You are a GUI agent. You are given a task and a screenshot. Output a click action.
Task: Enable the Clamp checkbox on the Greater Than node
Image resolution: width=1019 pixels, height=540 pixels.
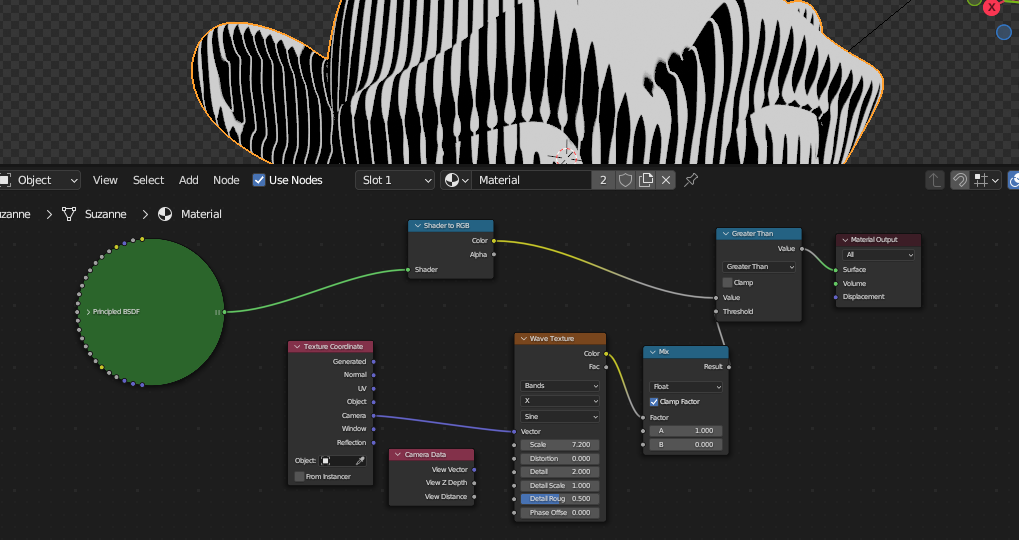coord(727,283)
